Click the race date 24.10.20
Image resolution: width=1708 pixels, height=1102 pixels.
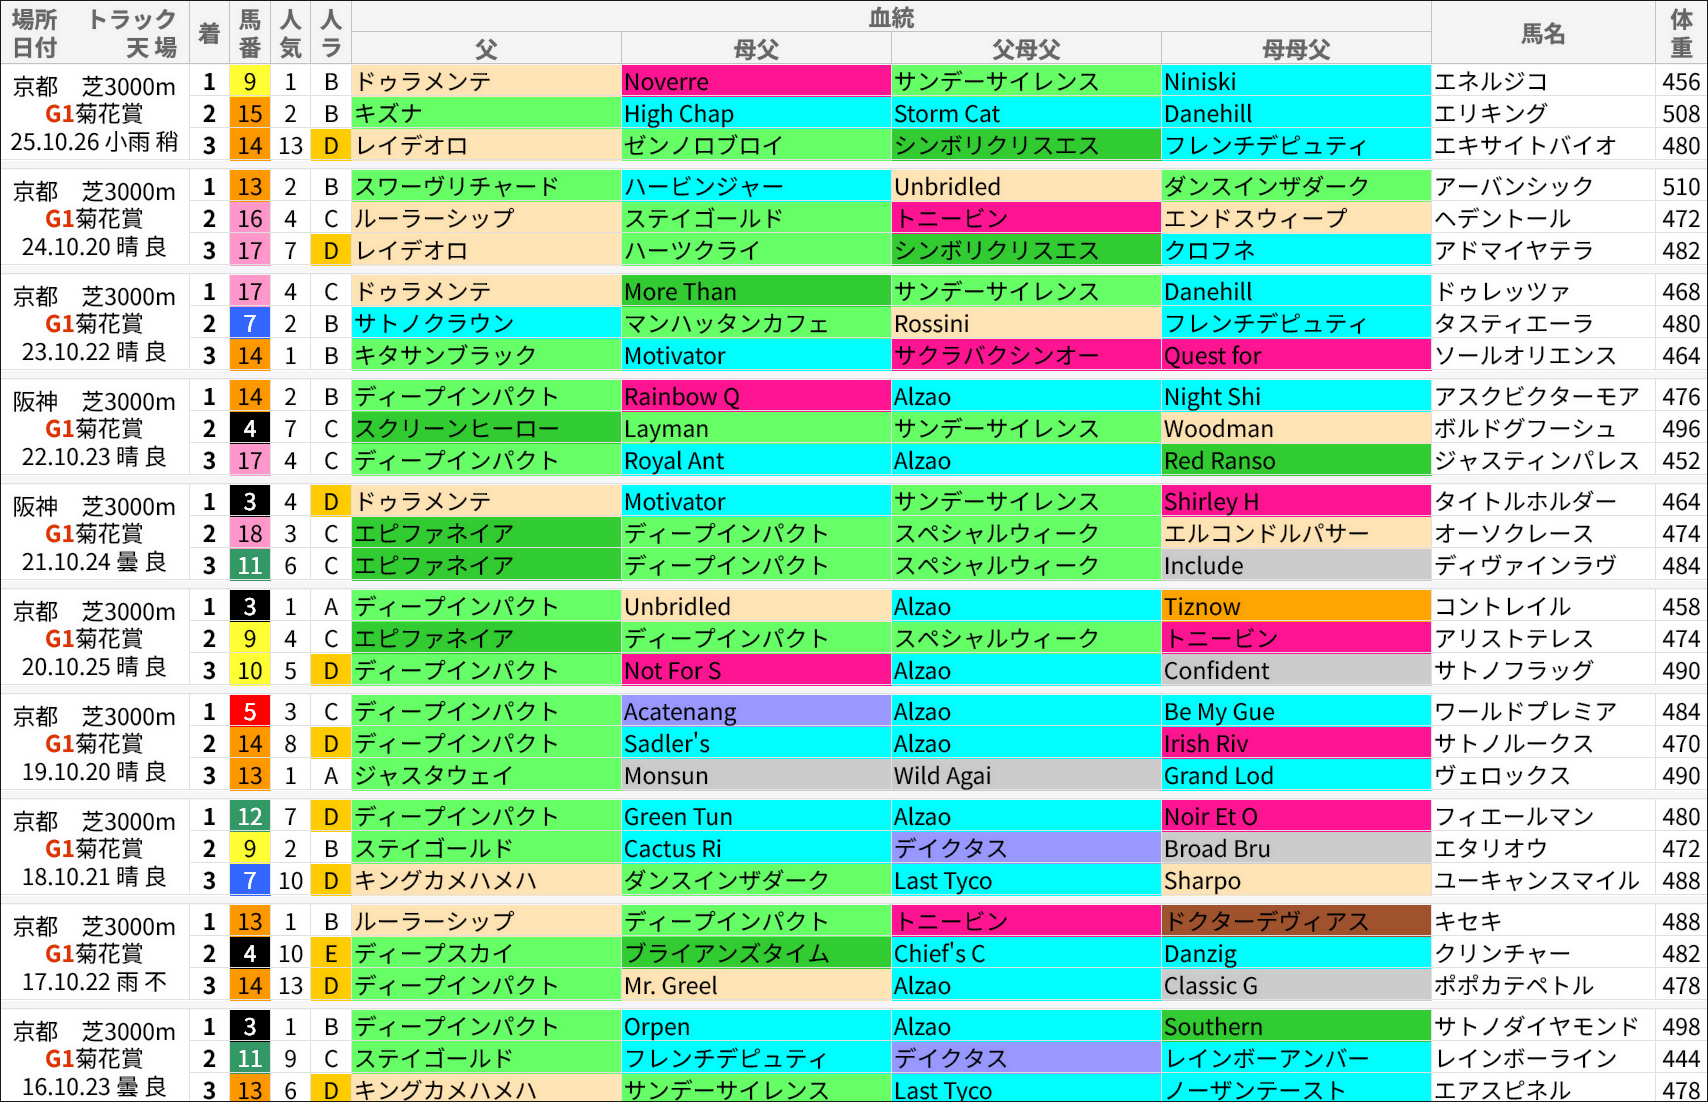pos(66,247)
